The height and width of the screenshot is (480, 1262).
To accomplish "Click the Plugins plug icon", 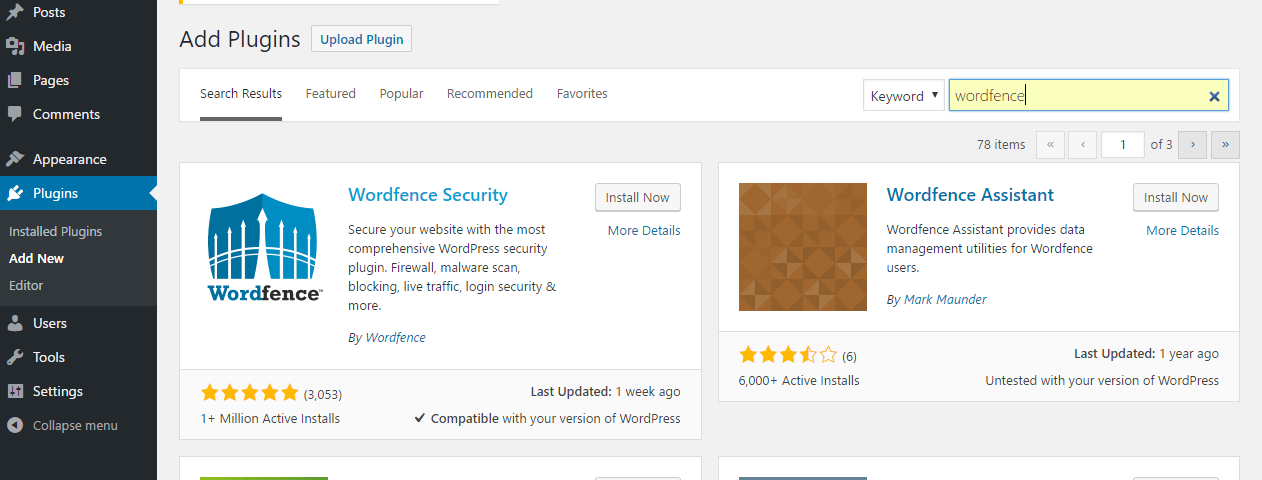I will click(x=15, y=193).
